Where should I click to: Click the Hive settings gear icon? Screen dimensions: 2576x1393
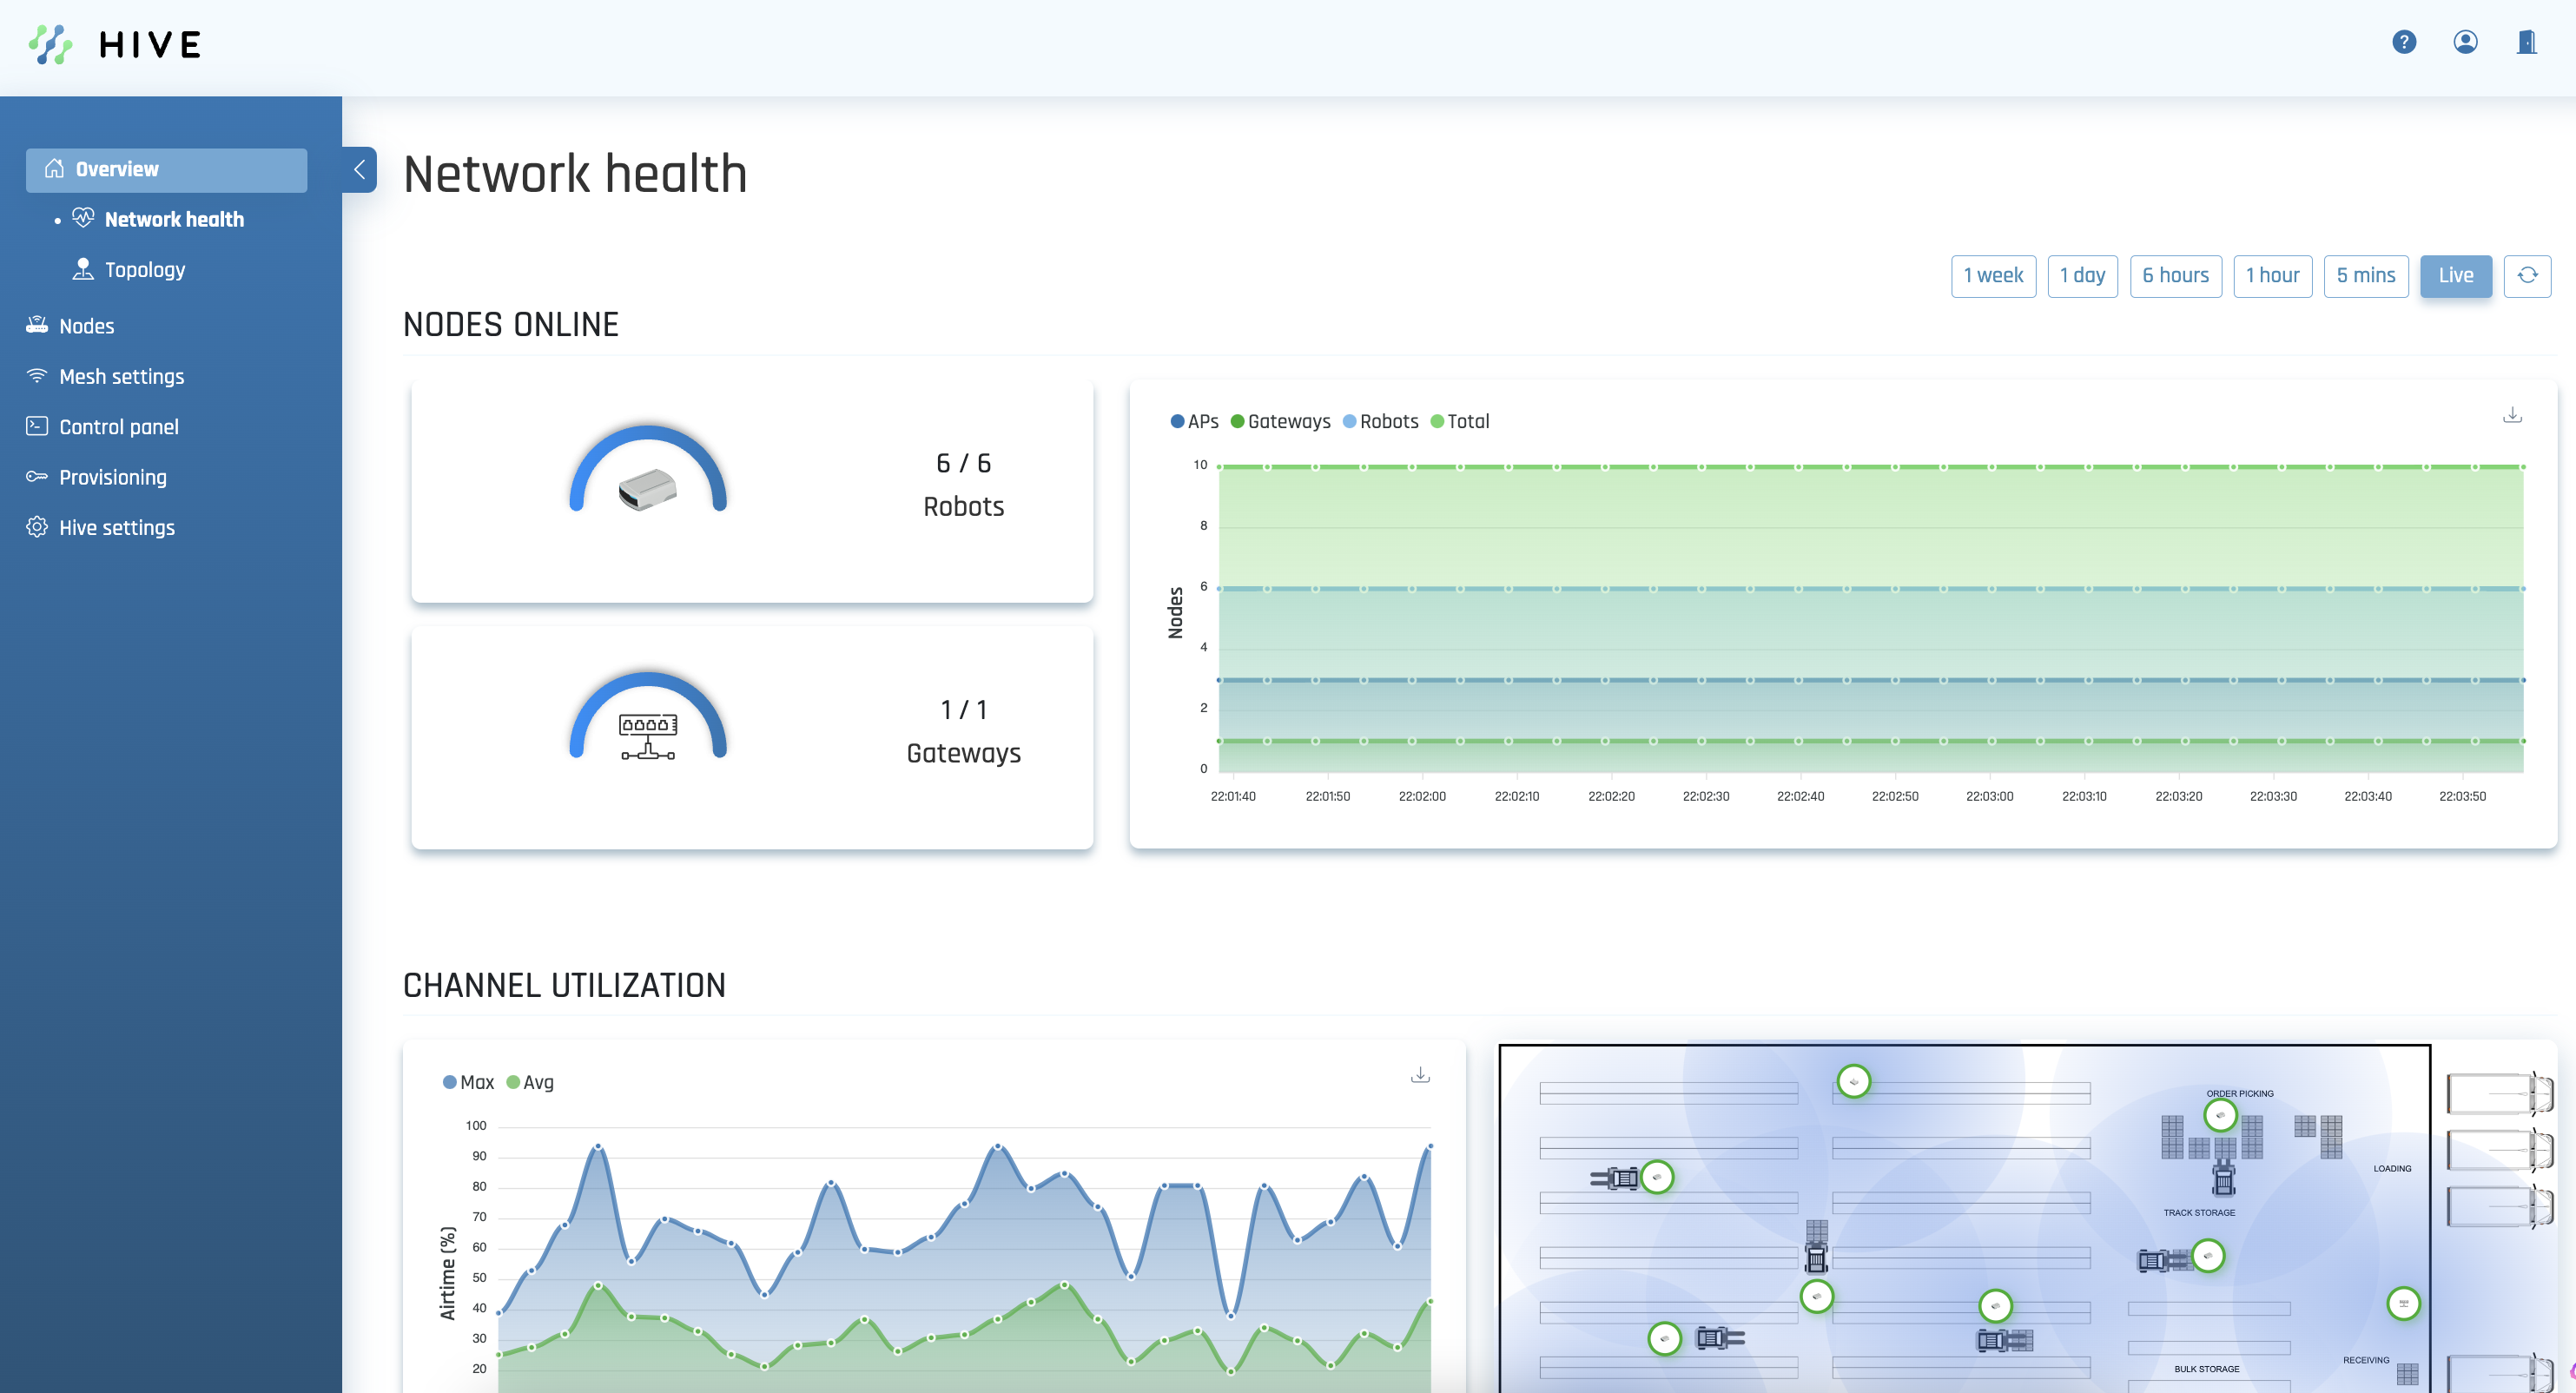point(37,527)
